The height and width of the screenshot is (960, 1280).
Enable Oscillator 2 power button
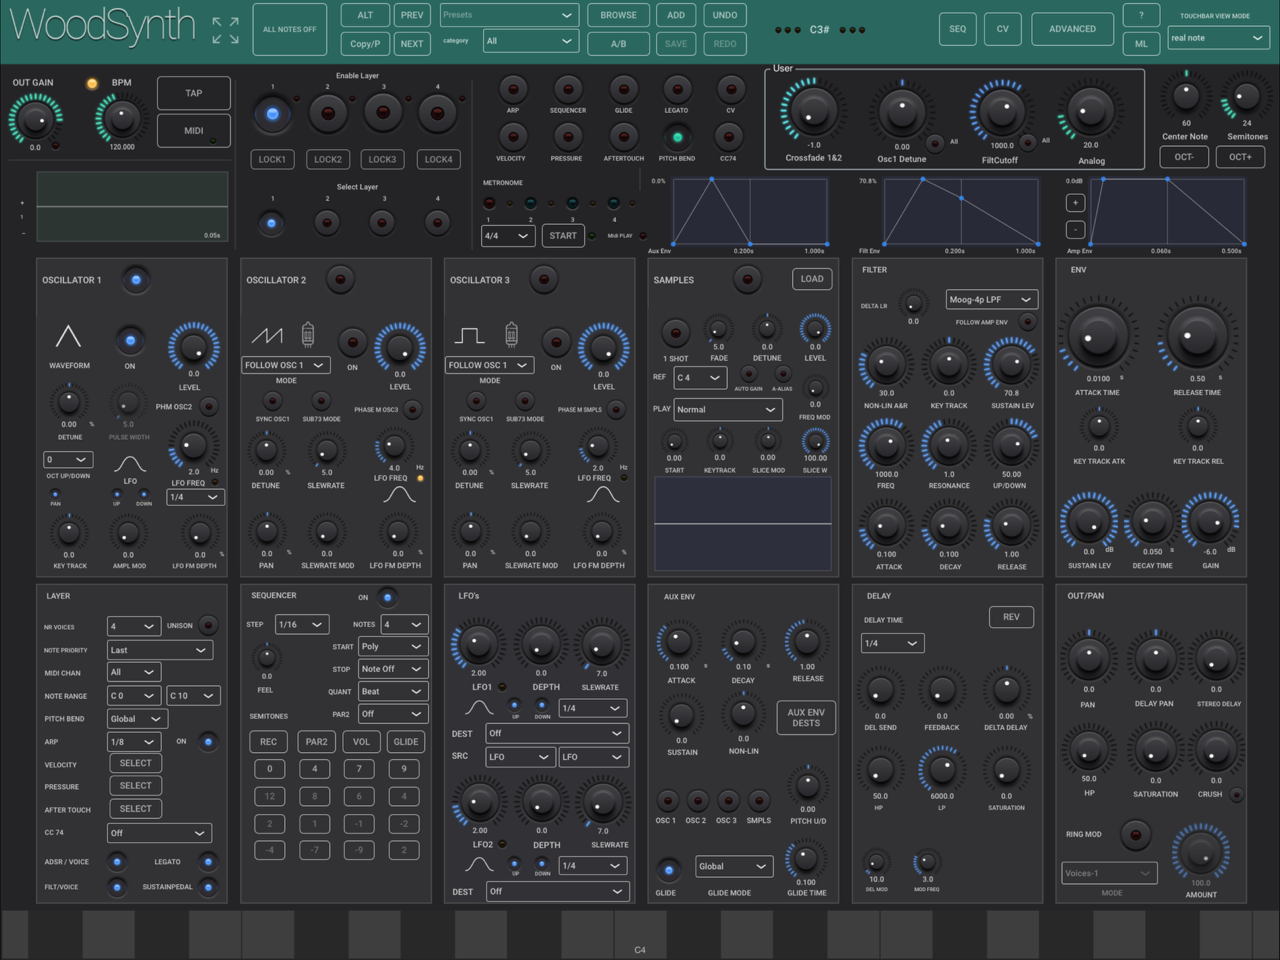coord(340,280)
